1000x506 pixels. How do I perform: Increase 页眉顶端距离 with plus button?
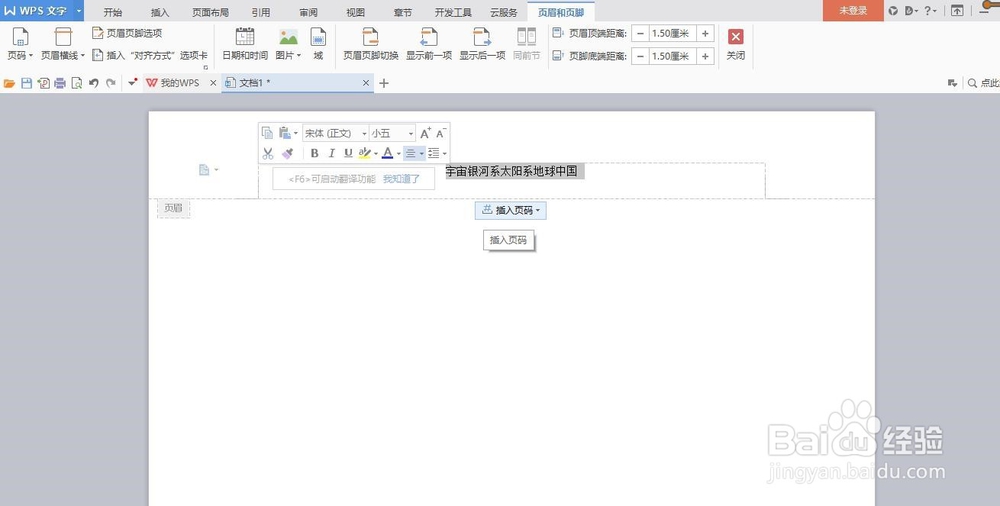click(x=705, y=34)
